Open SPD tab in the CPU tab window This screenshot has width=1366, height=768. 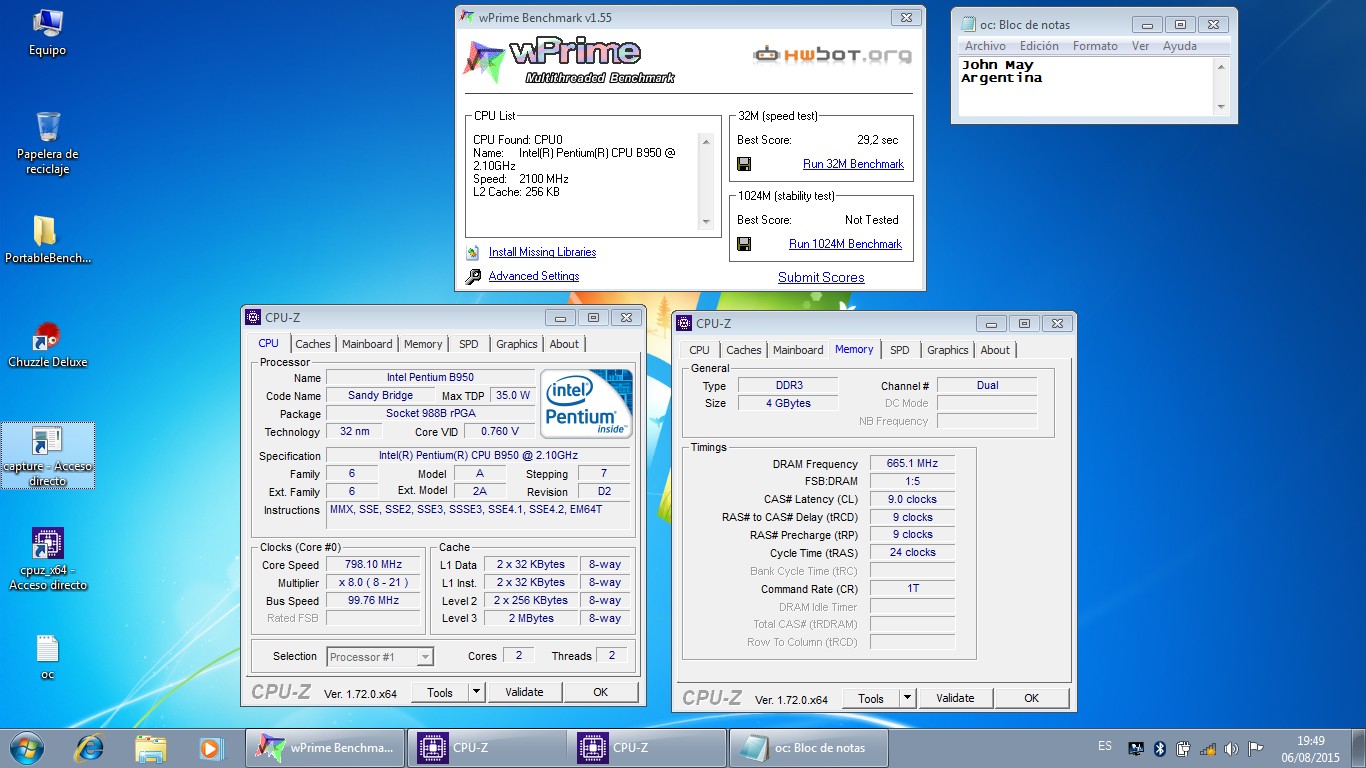pos(469,344)
